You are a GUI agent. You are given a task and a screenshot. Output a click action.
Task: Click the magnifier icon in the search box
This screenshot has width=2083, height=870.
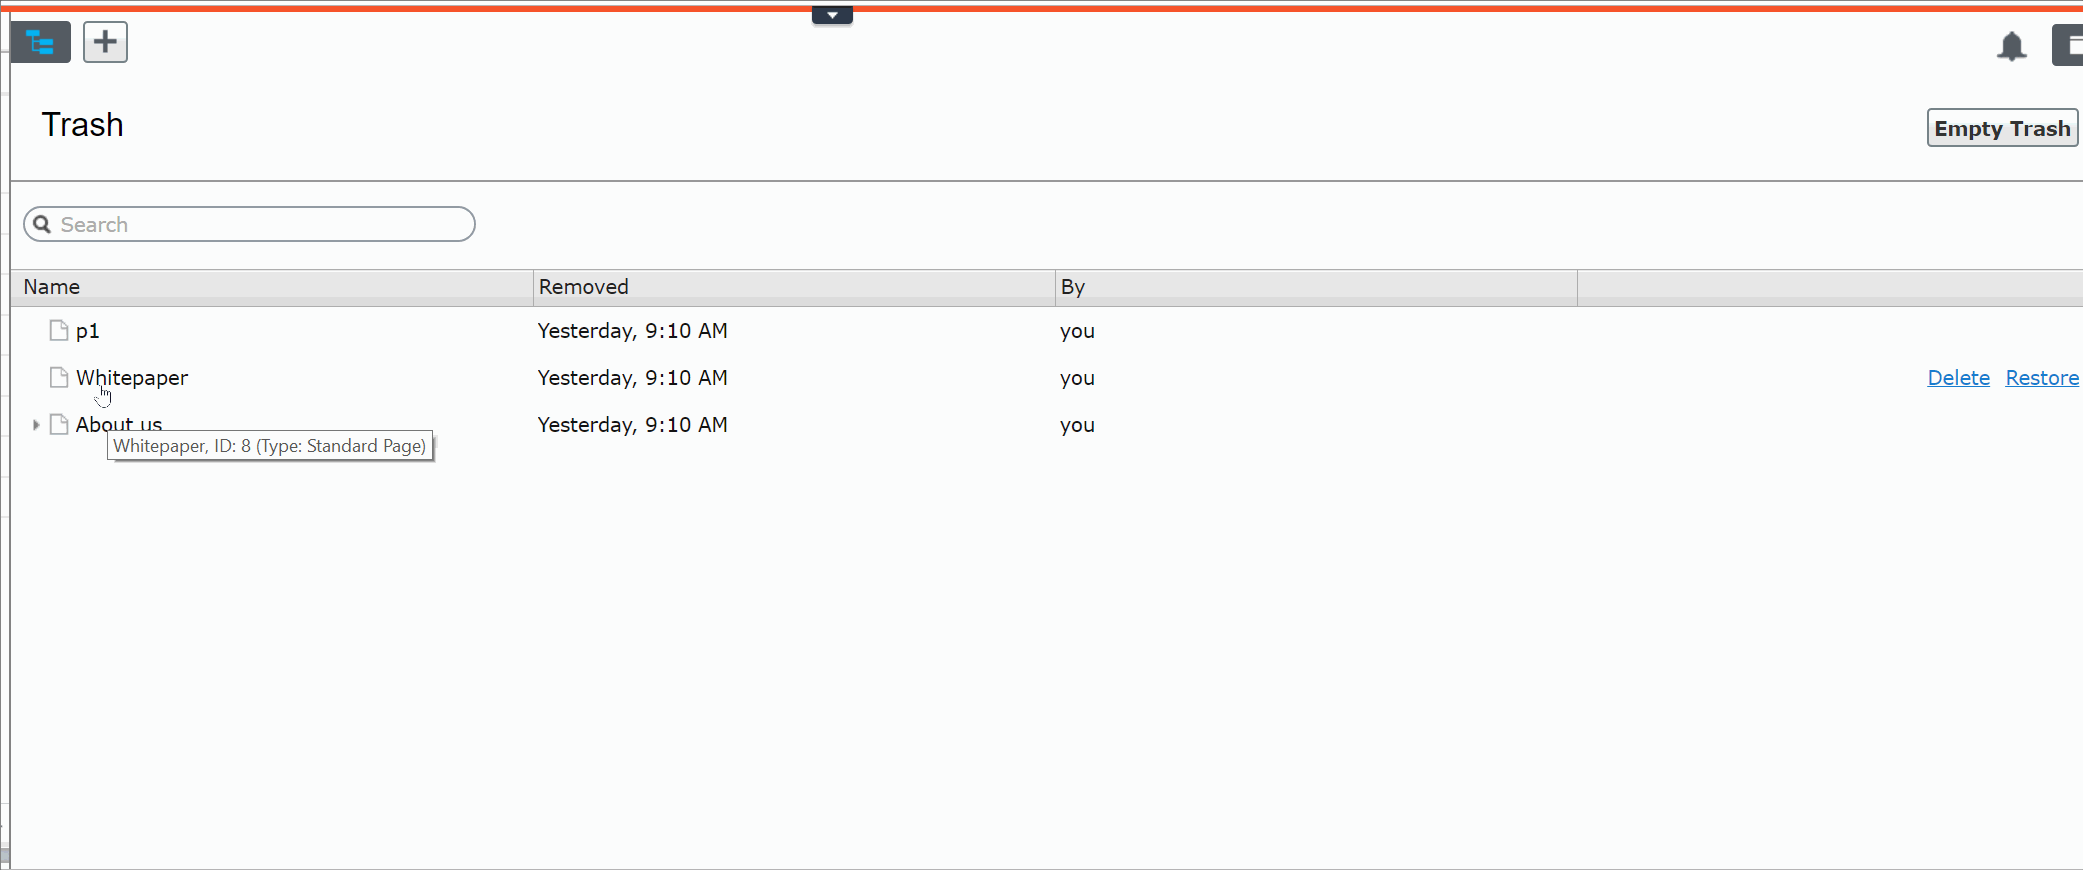(x=42, y=224)
